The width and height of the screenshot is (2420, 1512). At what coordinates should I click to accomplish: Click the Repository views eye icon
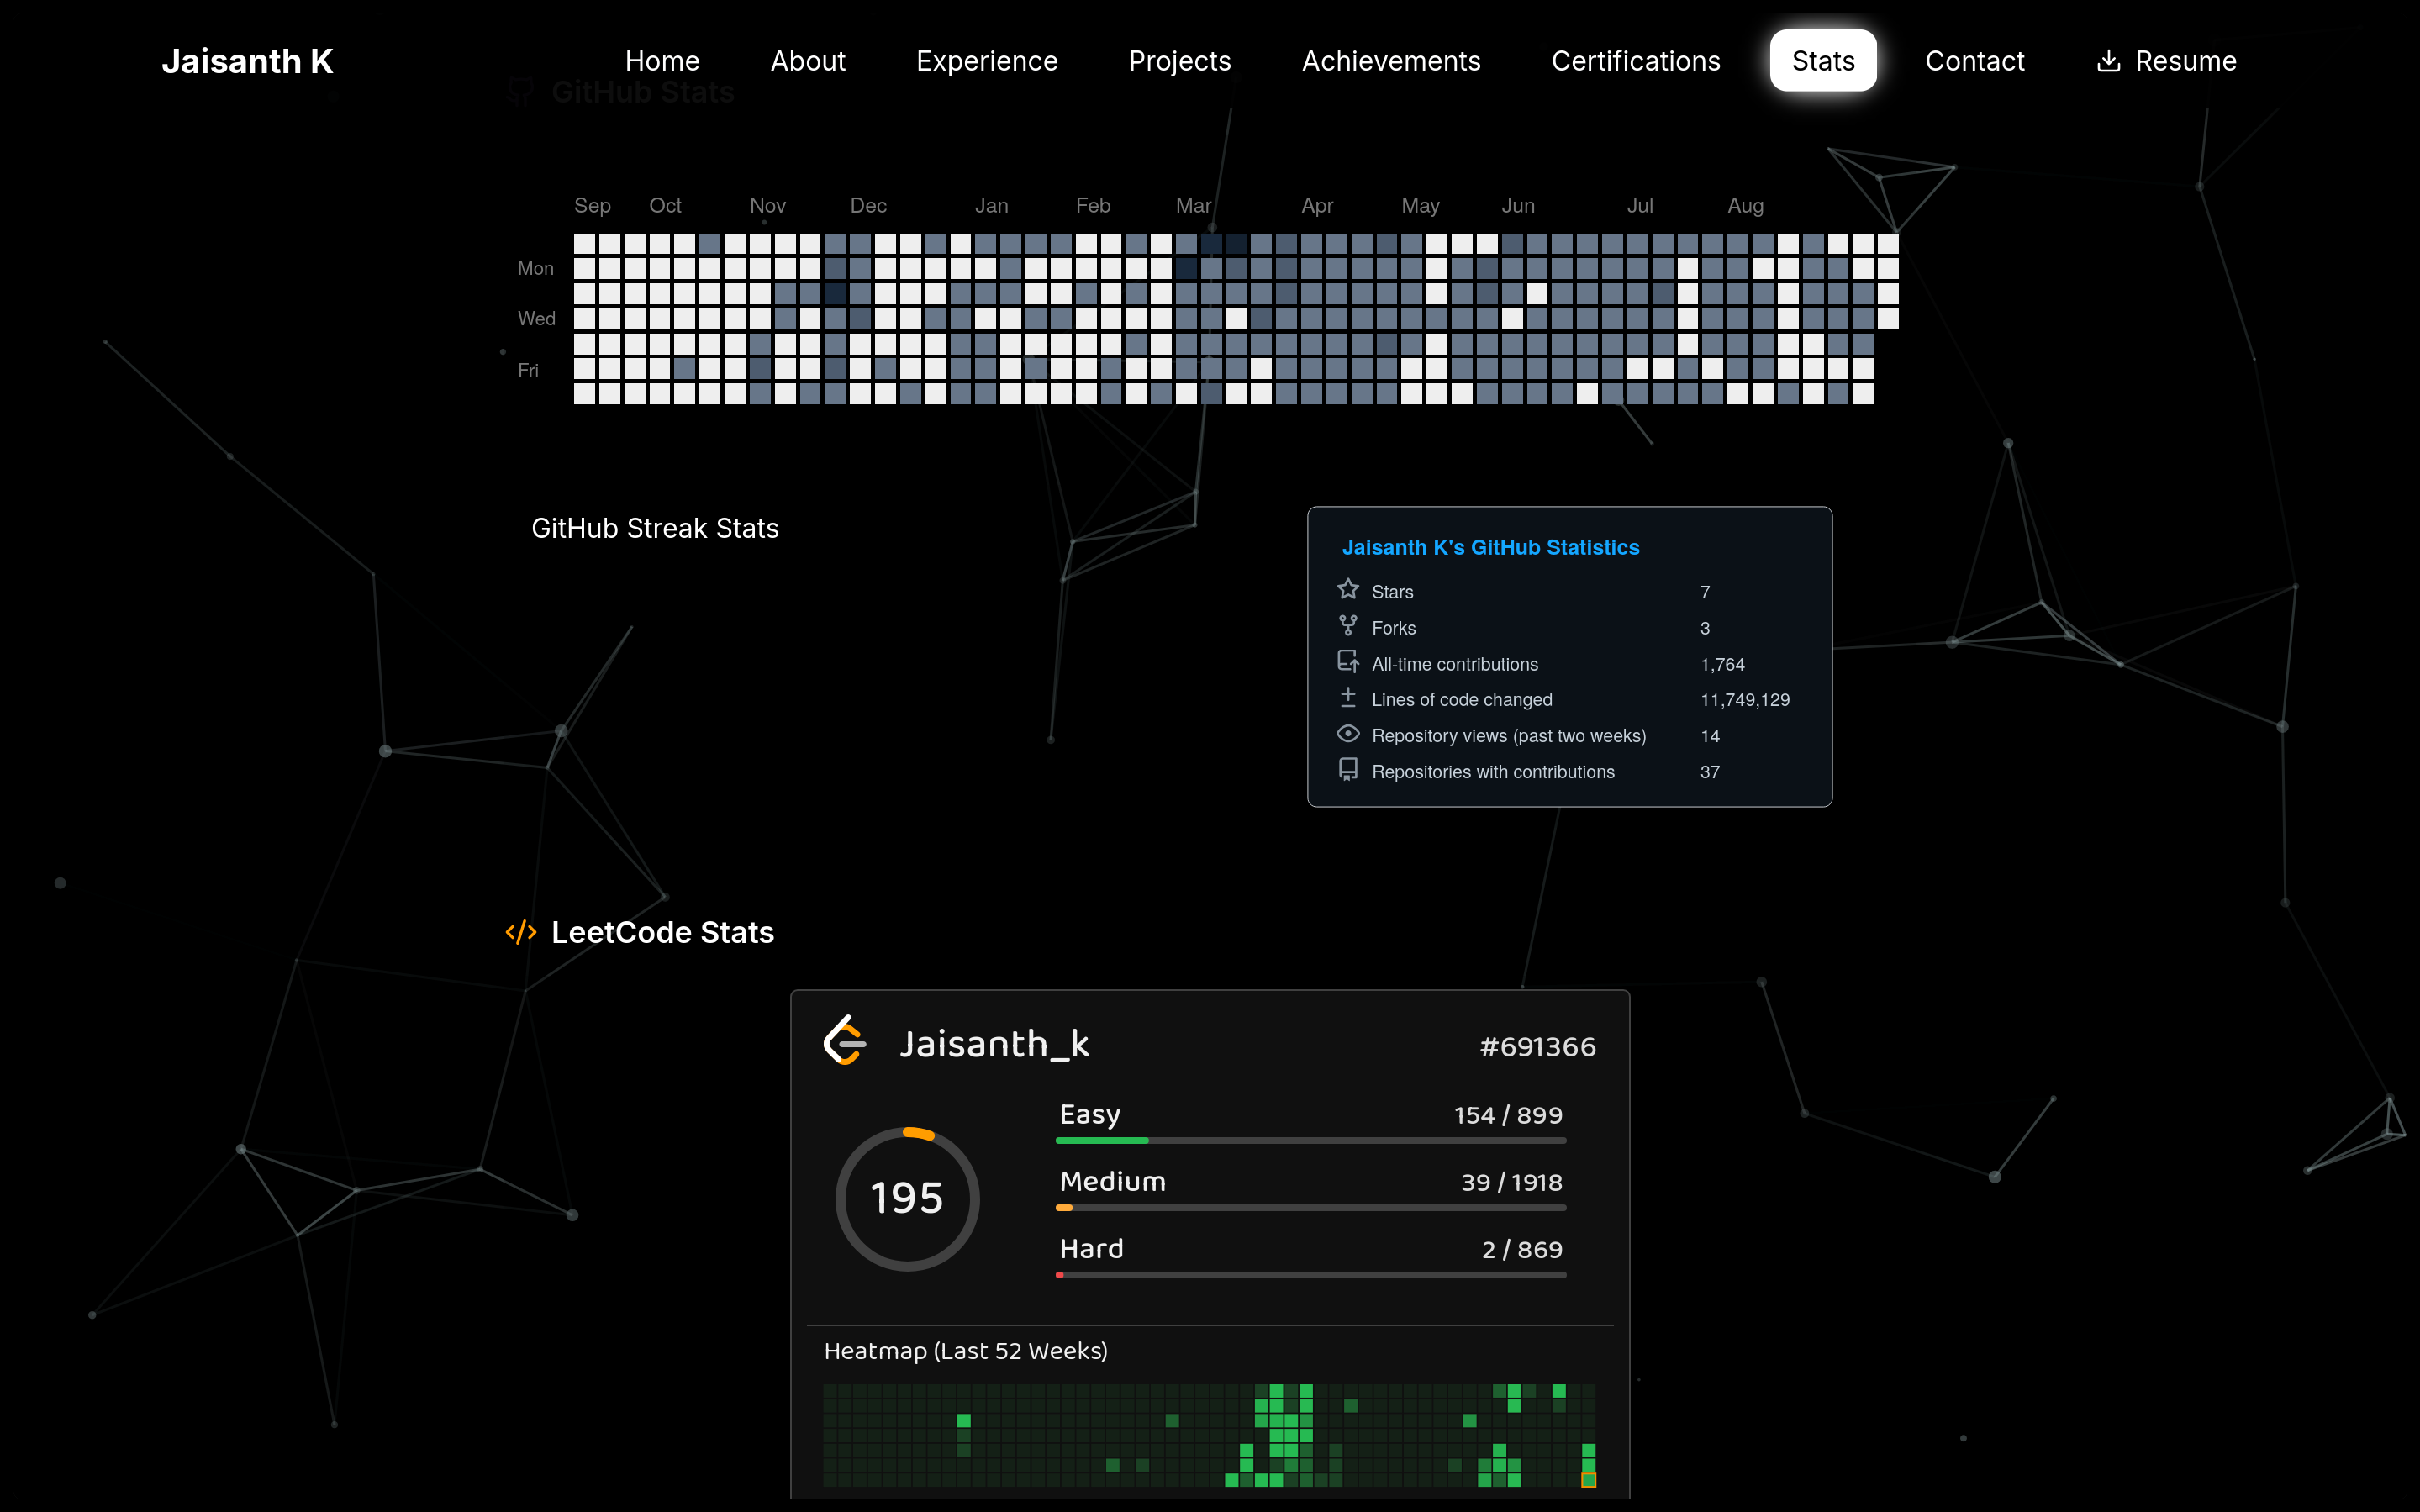(x=1348, y=734)
